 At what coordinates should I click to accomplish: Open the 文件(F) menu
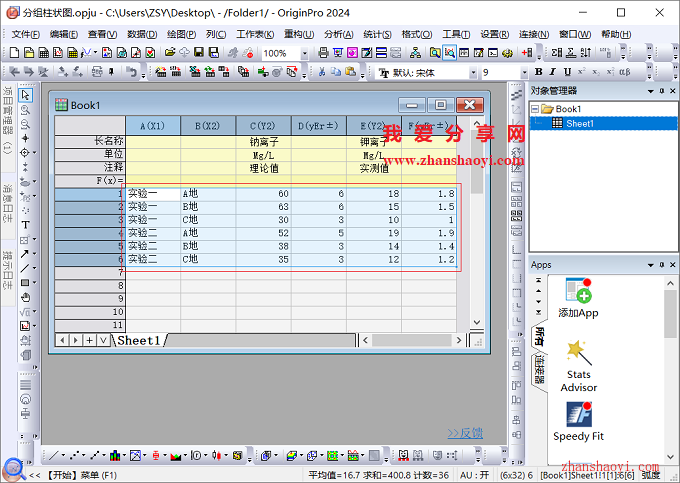[x=25, y=34]
